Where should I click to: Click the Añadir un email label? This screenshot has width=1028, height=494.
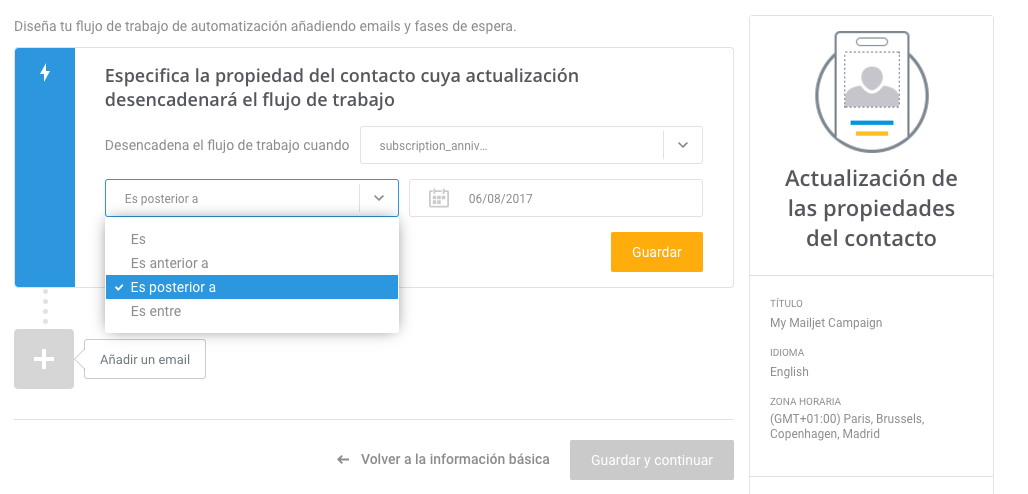[145, 360]
